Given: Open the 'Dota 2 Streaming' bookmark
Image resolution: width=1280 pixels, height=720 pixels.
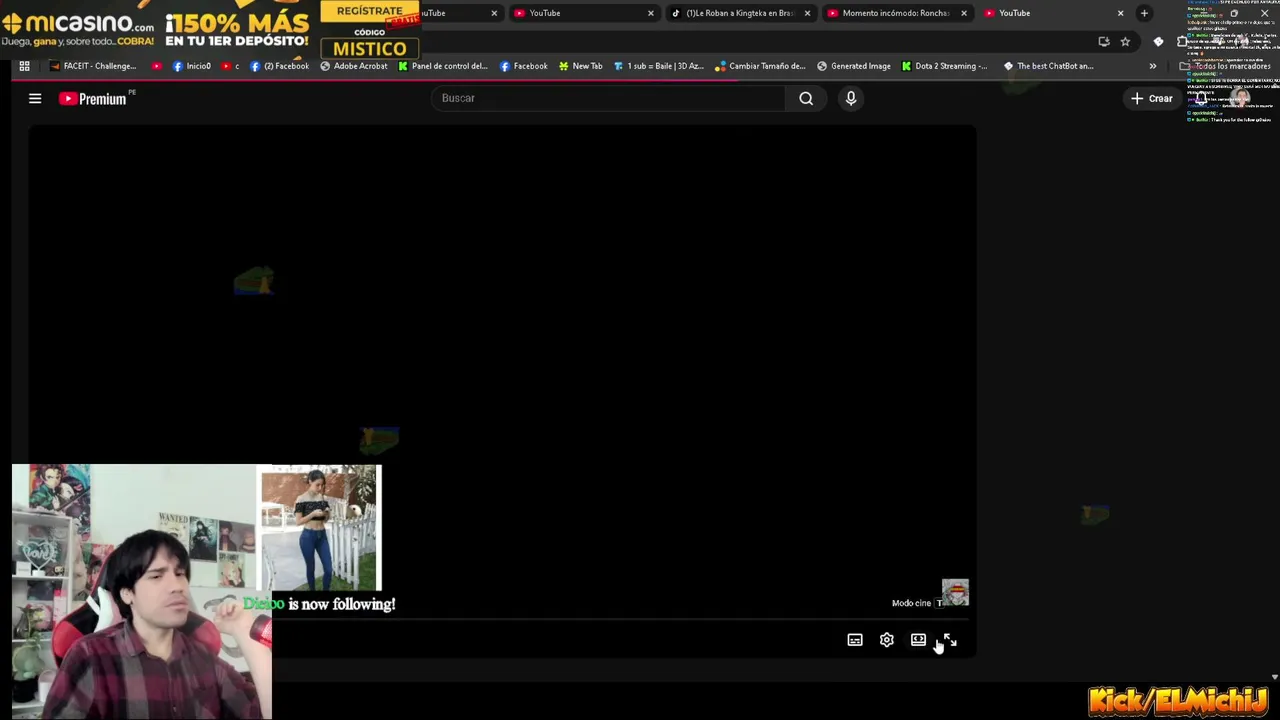Looking at the screenshot, I should [x=945, y=66].
